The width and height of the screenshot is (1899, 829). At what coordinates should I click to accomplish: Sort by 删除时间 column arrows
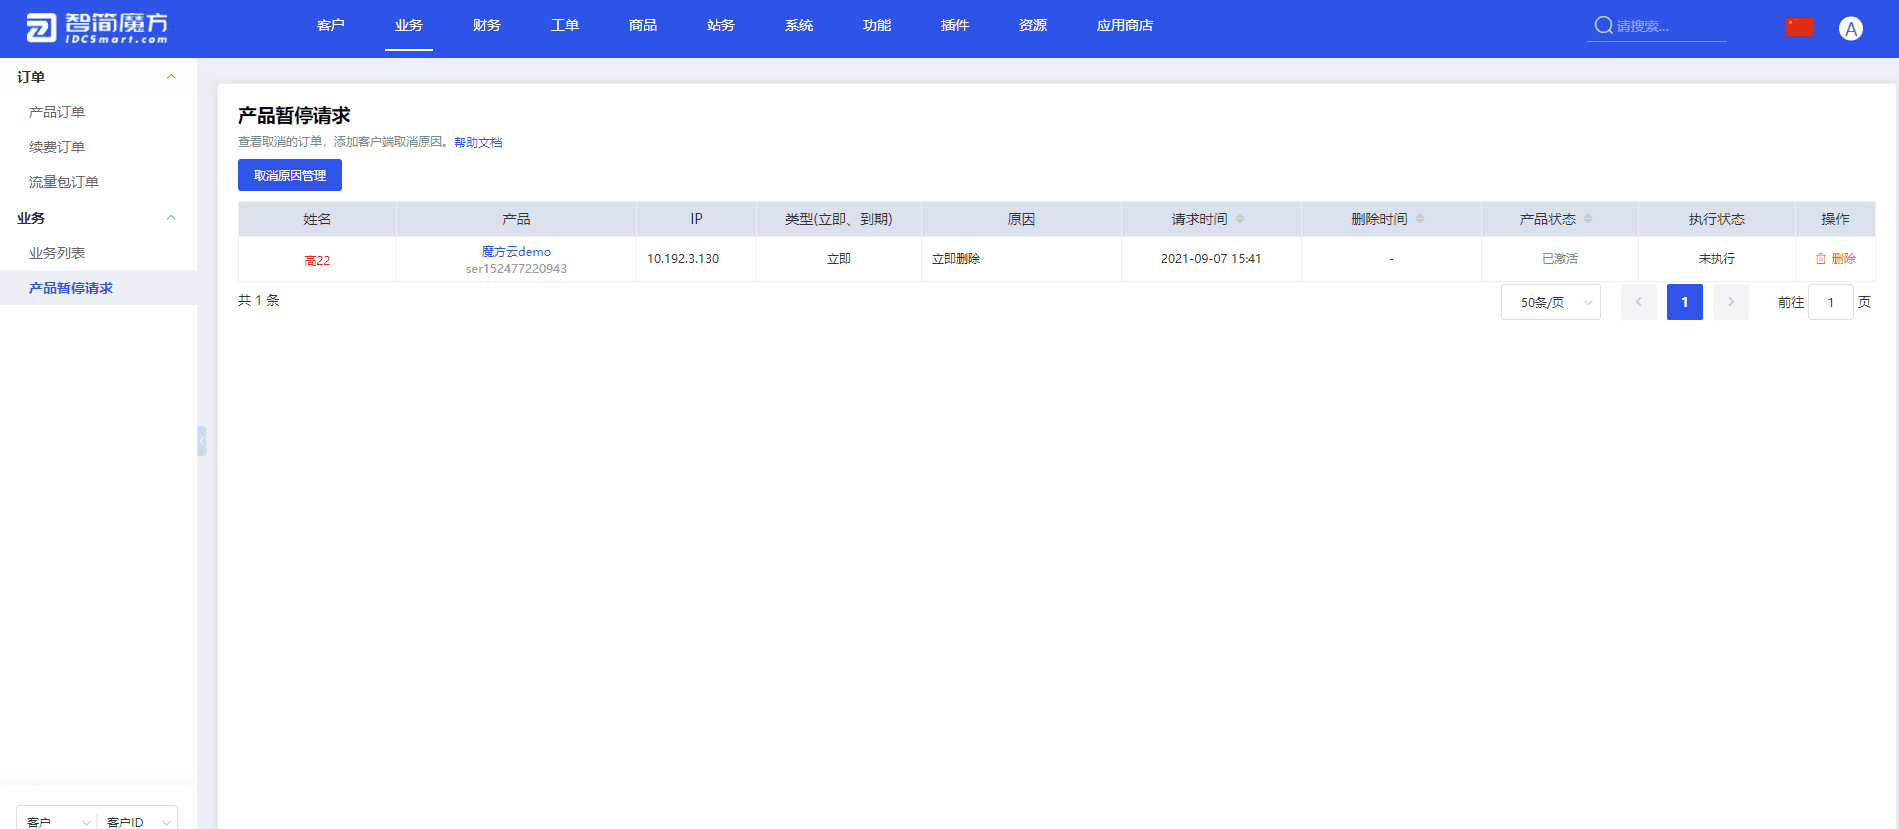coord(1420,219)
